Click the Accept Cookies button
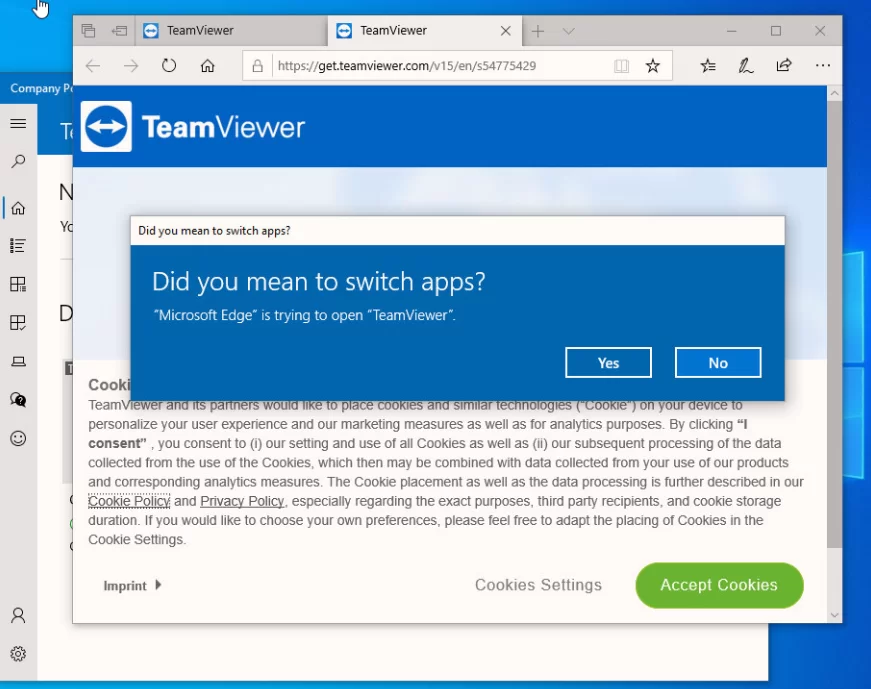 [719, 585]
